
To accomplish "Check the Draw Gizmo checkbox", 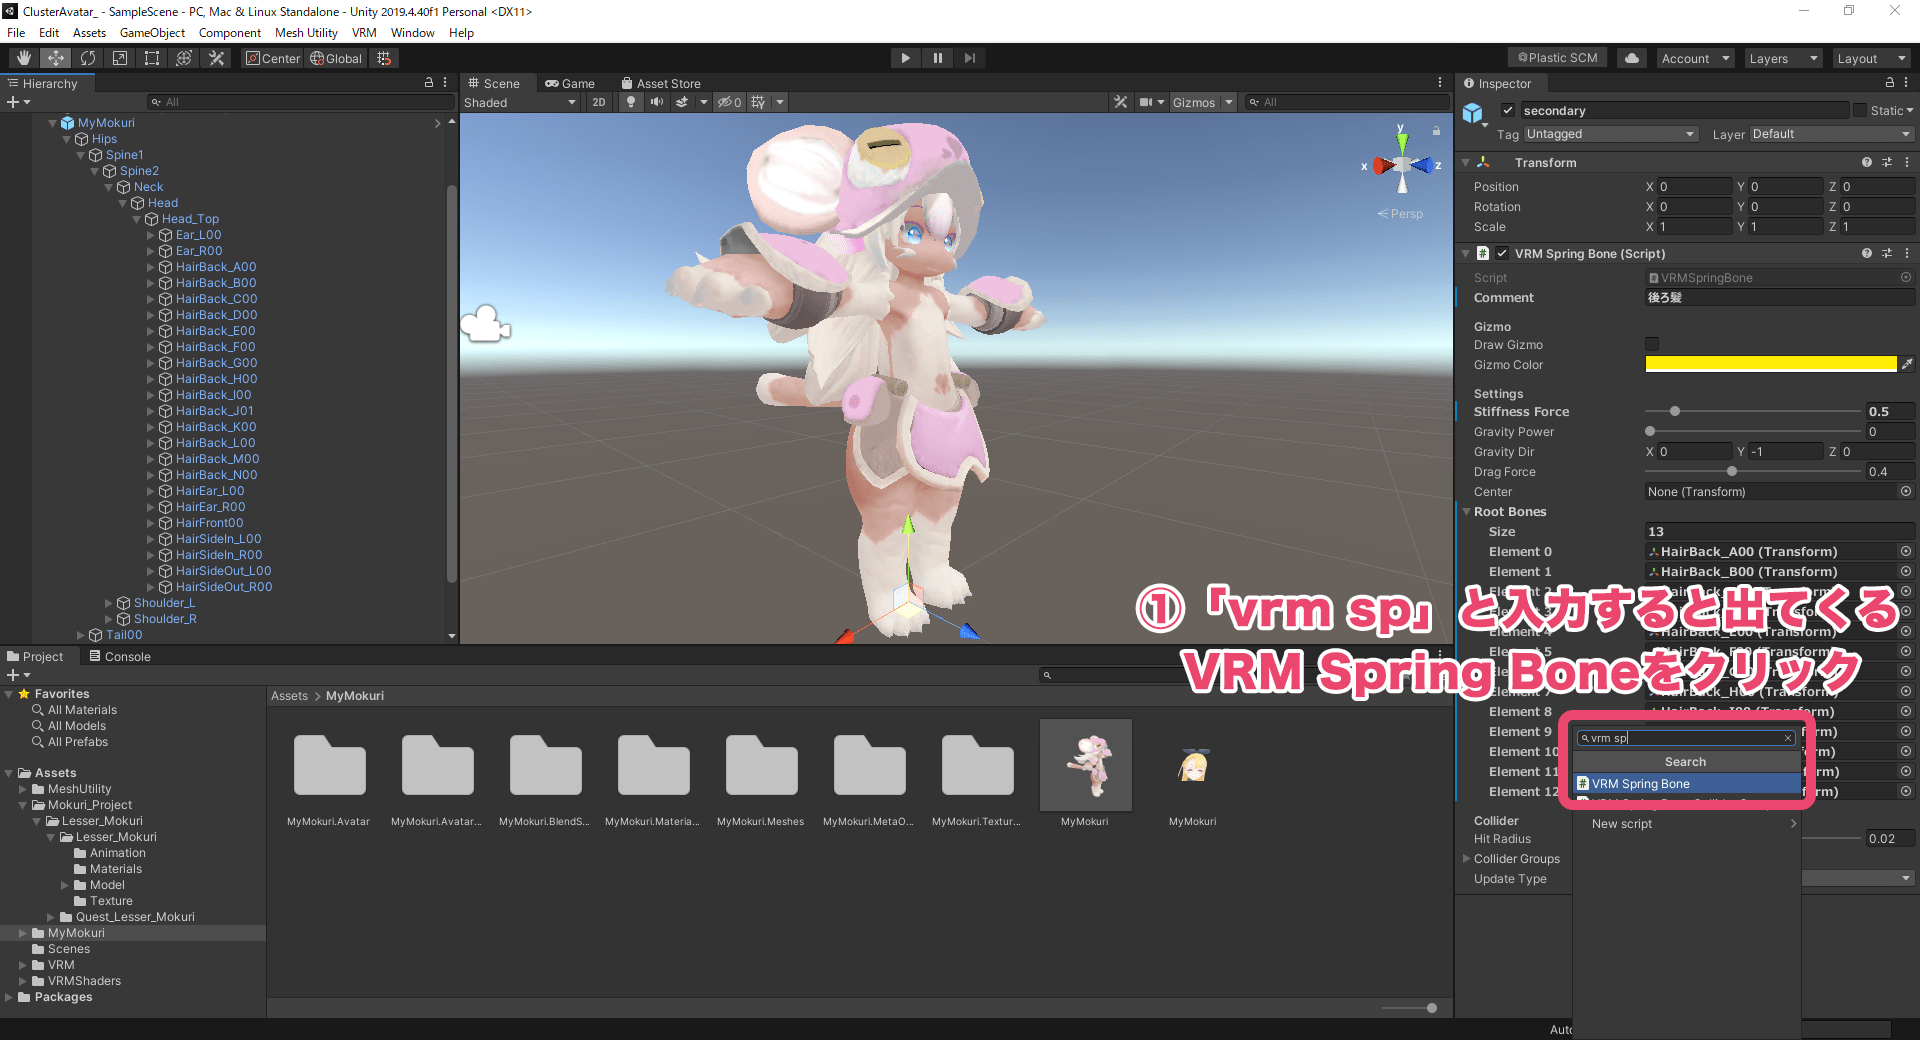I will [x=1652, y=344].
